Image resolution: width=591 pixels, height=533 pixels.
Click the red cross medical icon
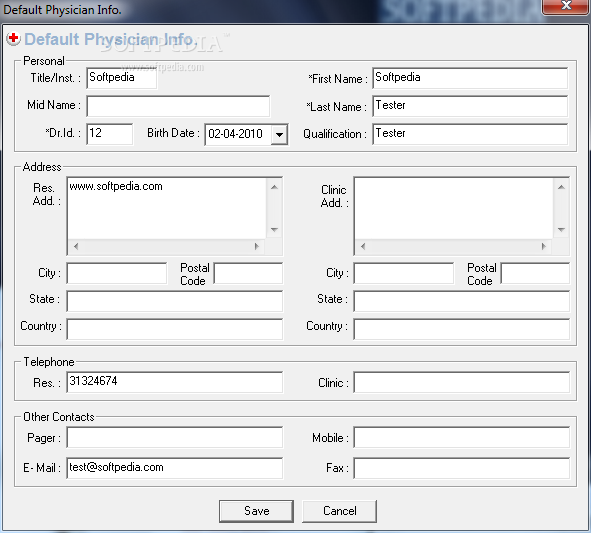click(x=13, y=38)
